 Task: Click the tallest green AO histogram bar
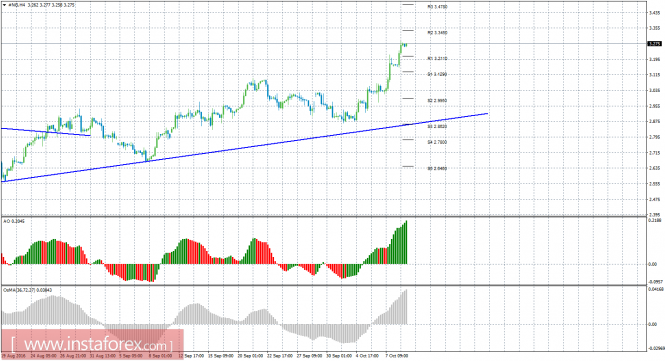407,242
